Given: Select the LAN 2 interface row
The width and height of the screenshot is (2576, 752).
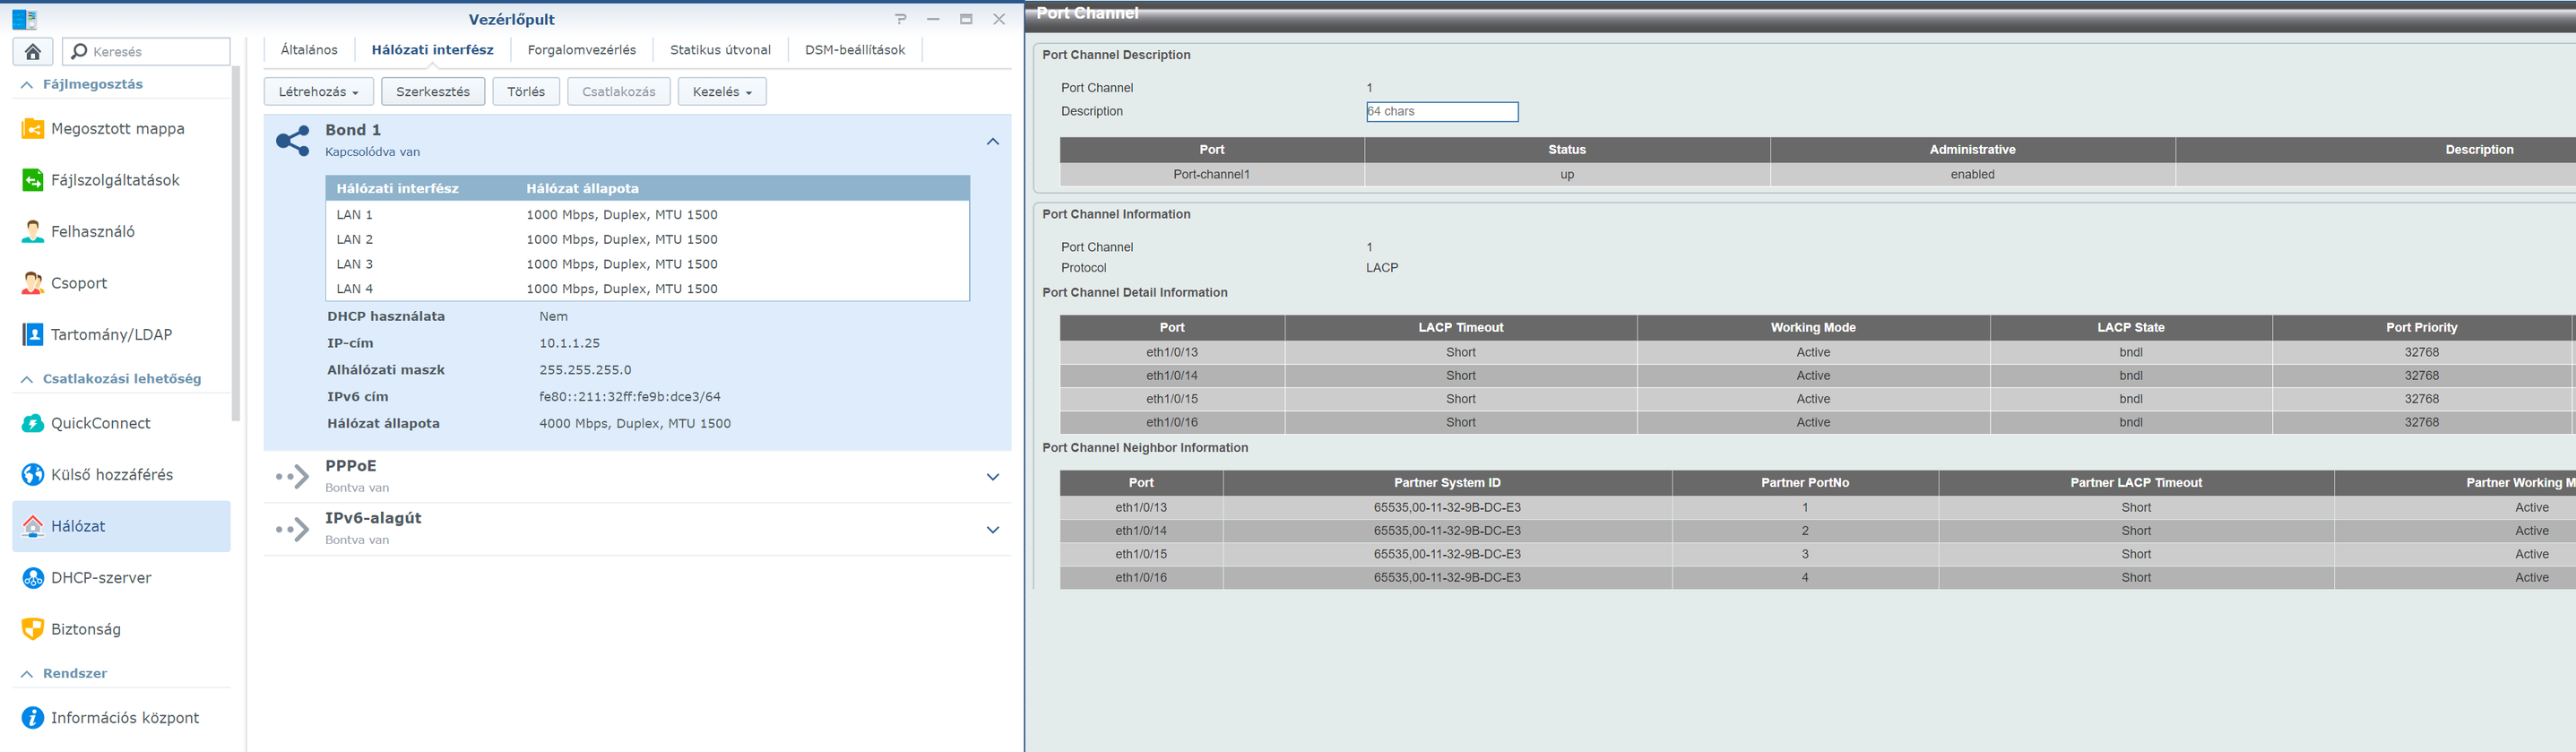Looking at the screenshot, I should [647, 240].
